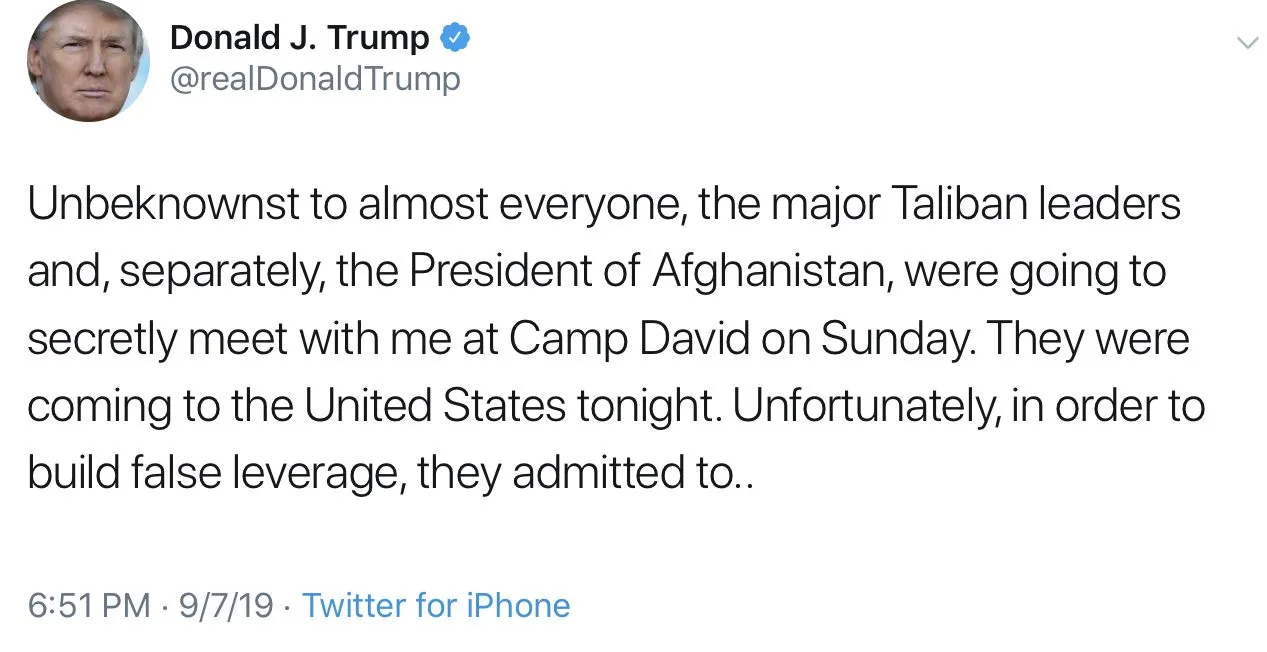This screenshot has height=652, width=1267.
Task: Click the 9/7/19 date text
Action: [x=226, y=605]
